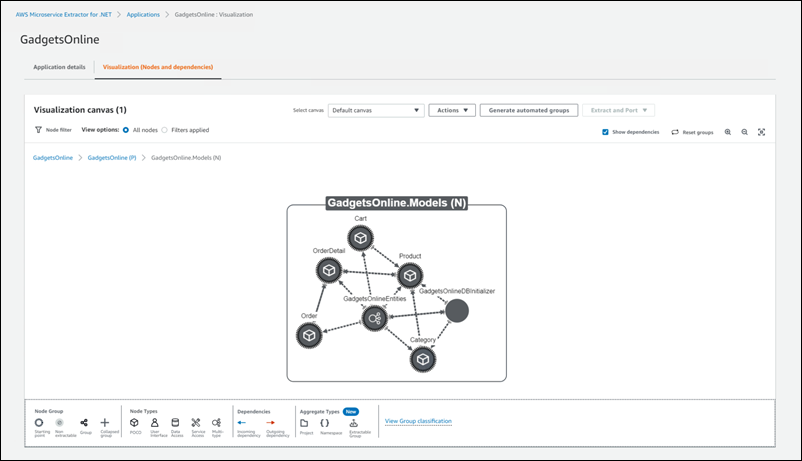Click the Project folder legend icon
This screenshot has width=802, height=461.
tap(304, 423)
